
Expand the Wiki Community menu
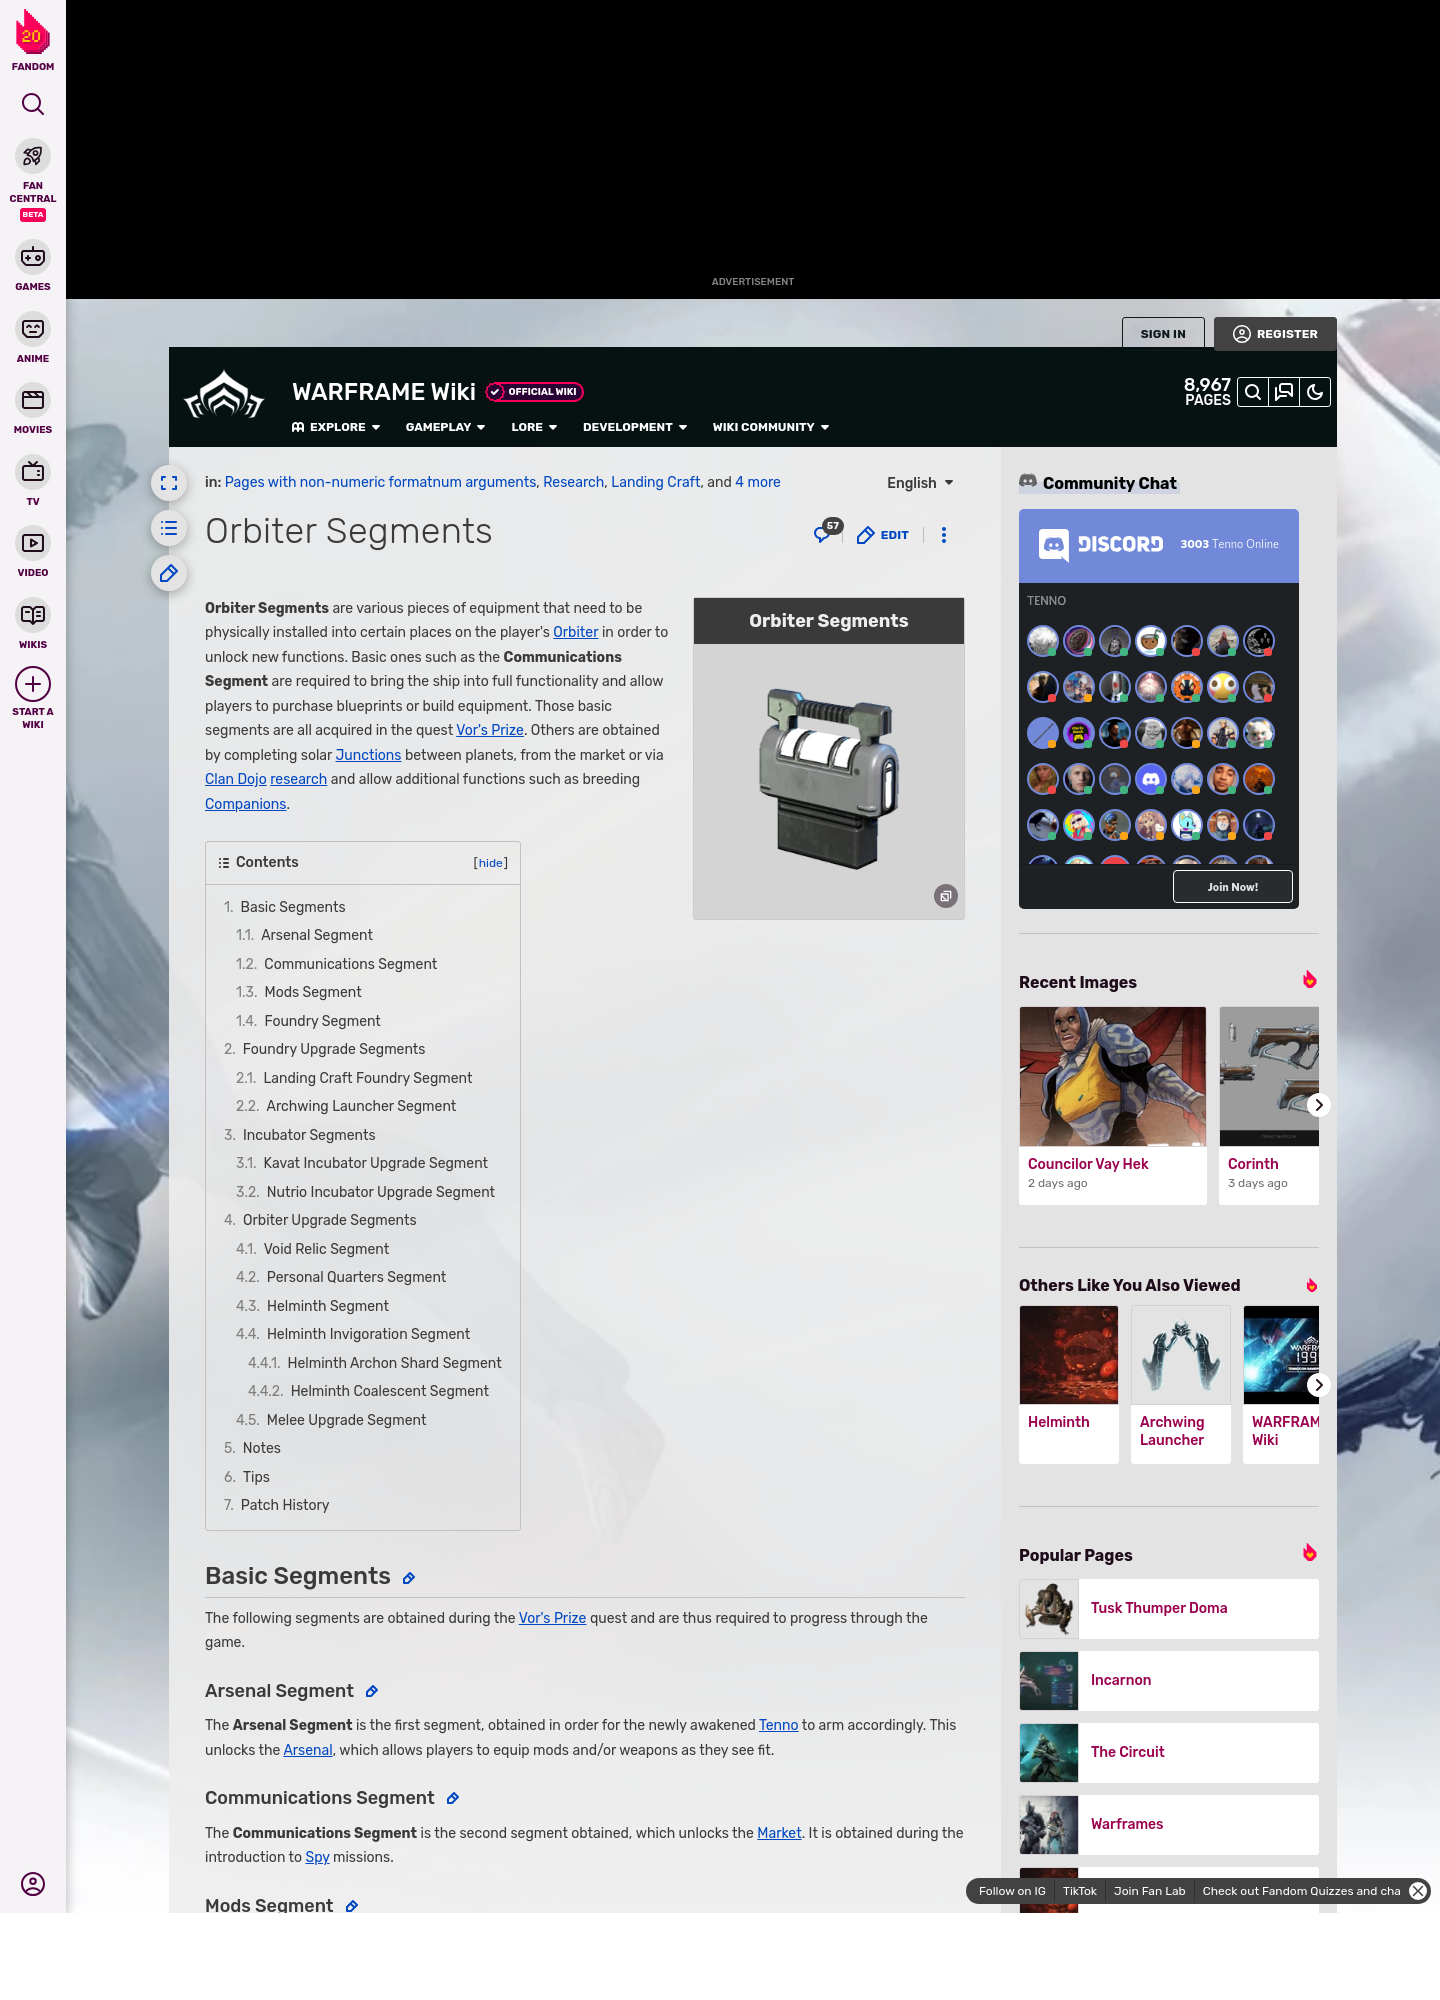pos(771,427)
